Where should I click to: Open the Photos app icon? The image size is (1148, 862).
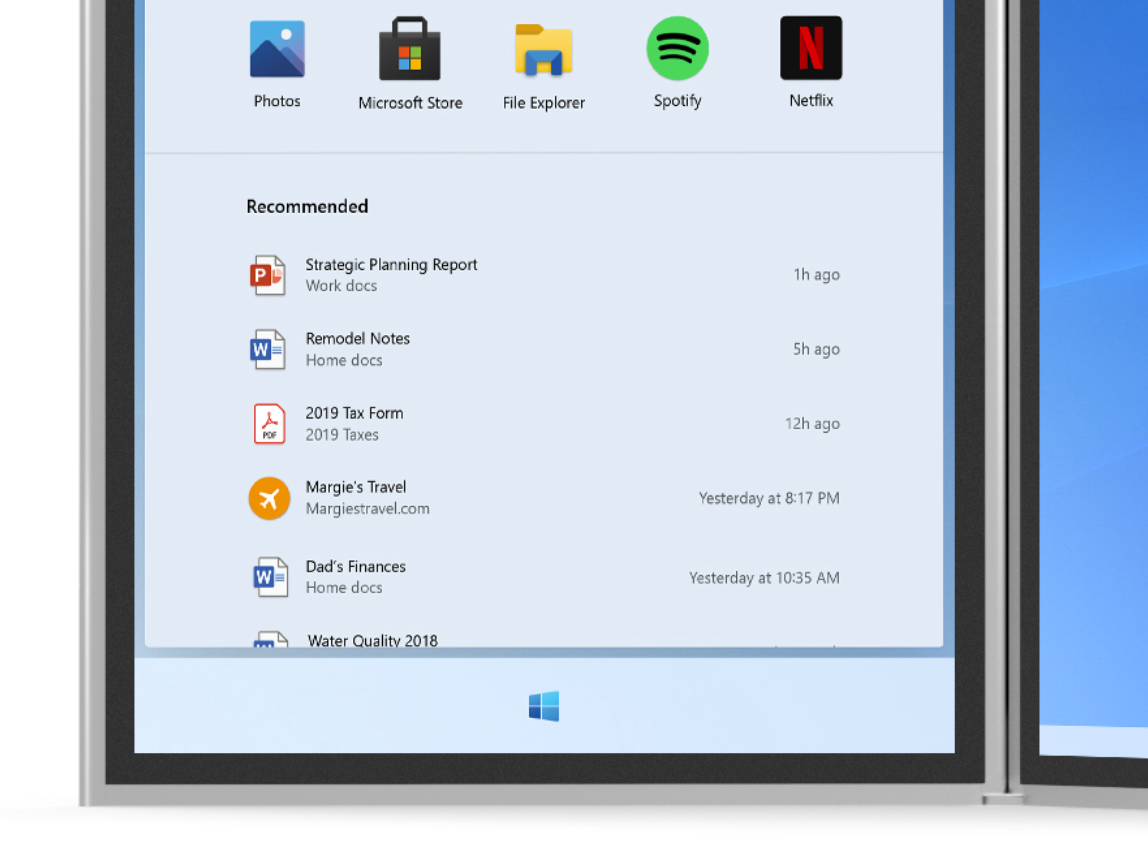click(277, 49)
